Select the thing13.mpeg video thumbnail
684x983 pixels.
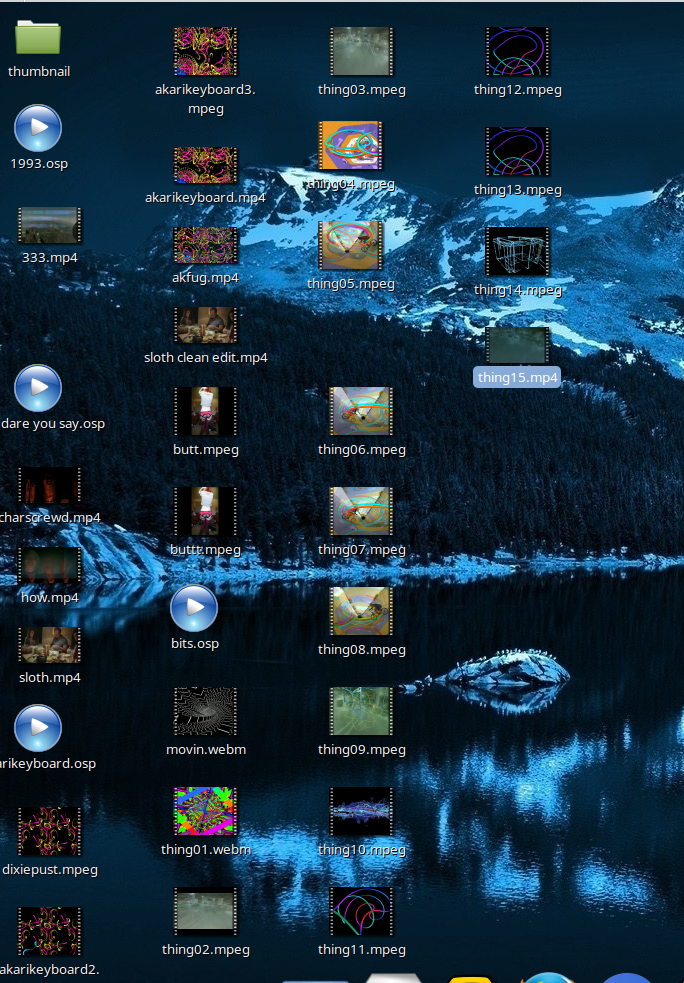517,152
